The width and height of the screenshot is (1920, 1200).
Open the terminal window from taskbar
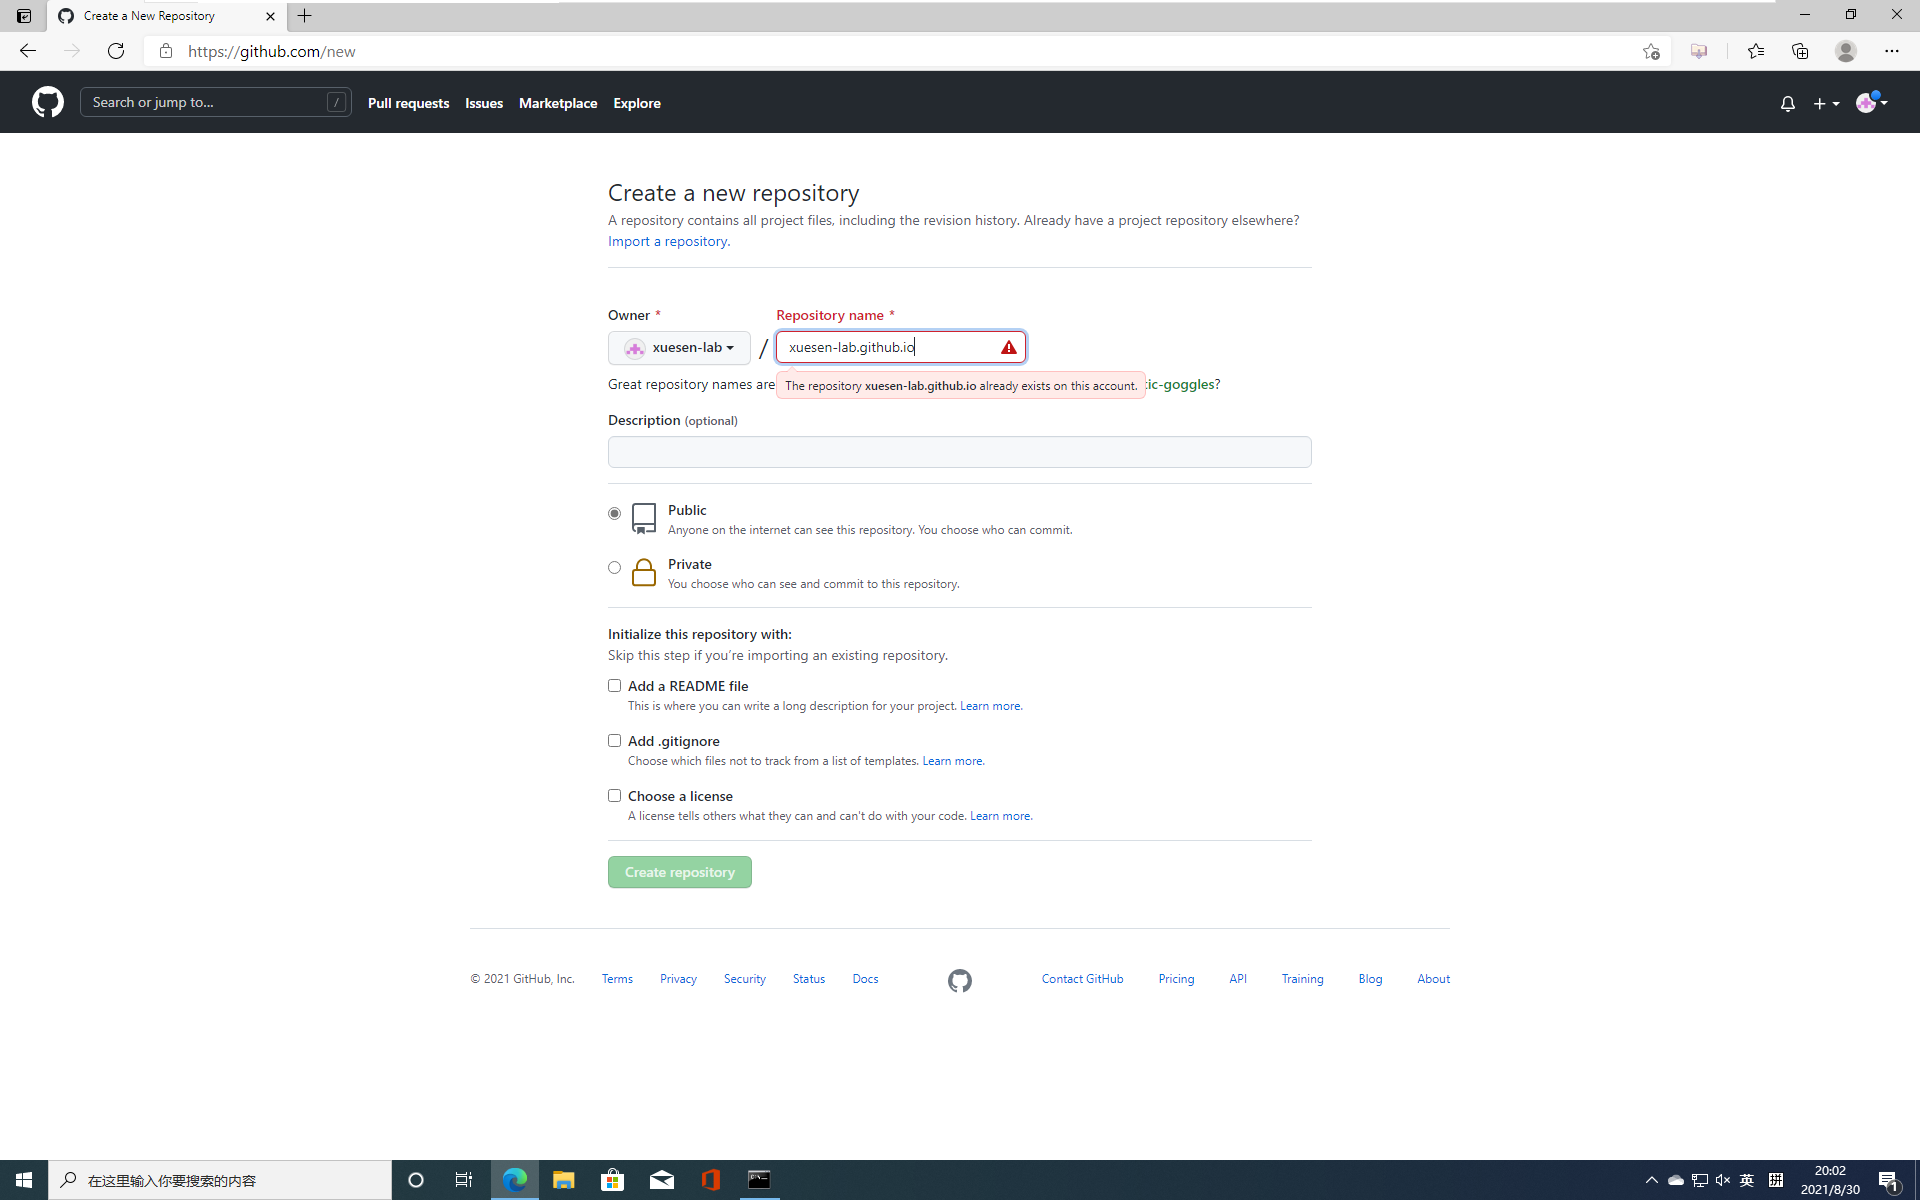tap(760, 1180)
